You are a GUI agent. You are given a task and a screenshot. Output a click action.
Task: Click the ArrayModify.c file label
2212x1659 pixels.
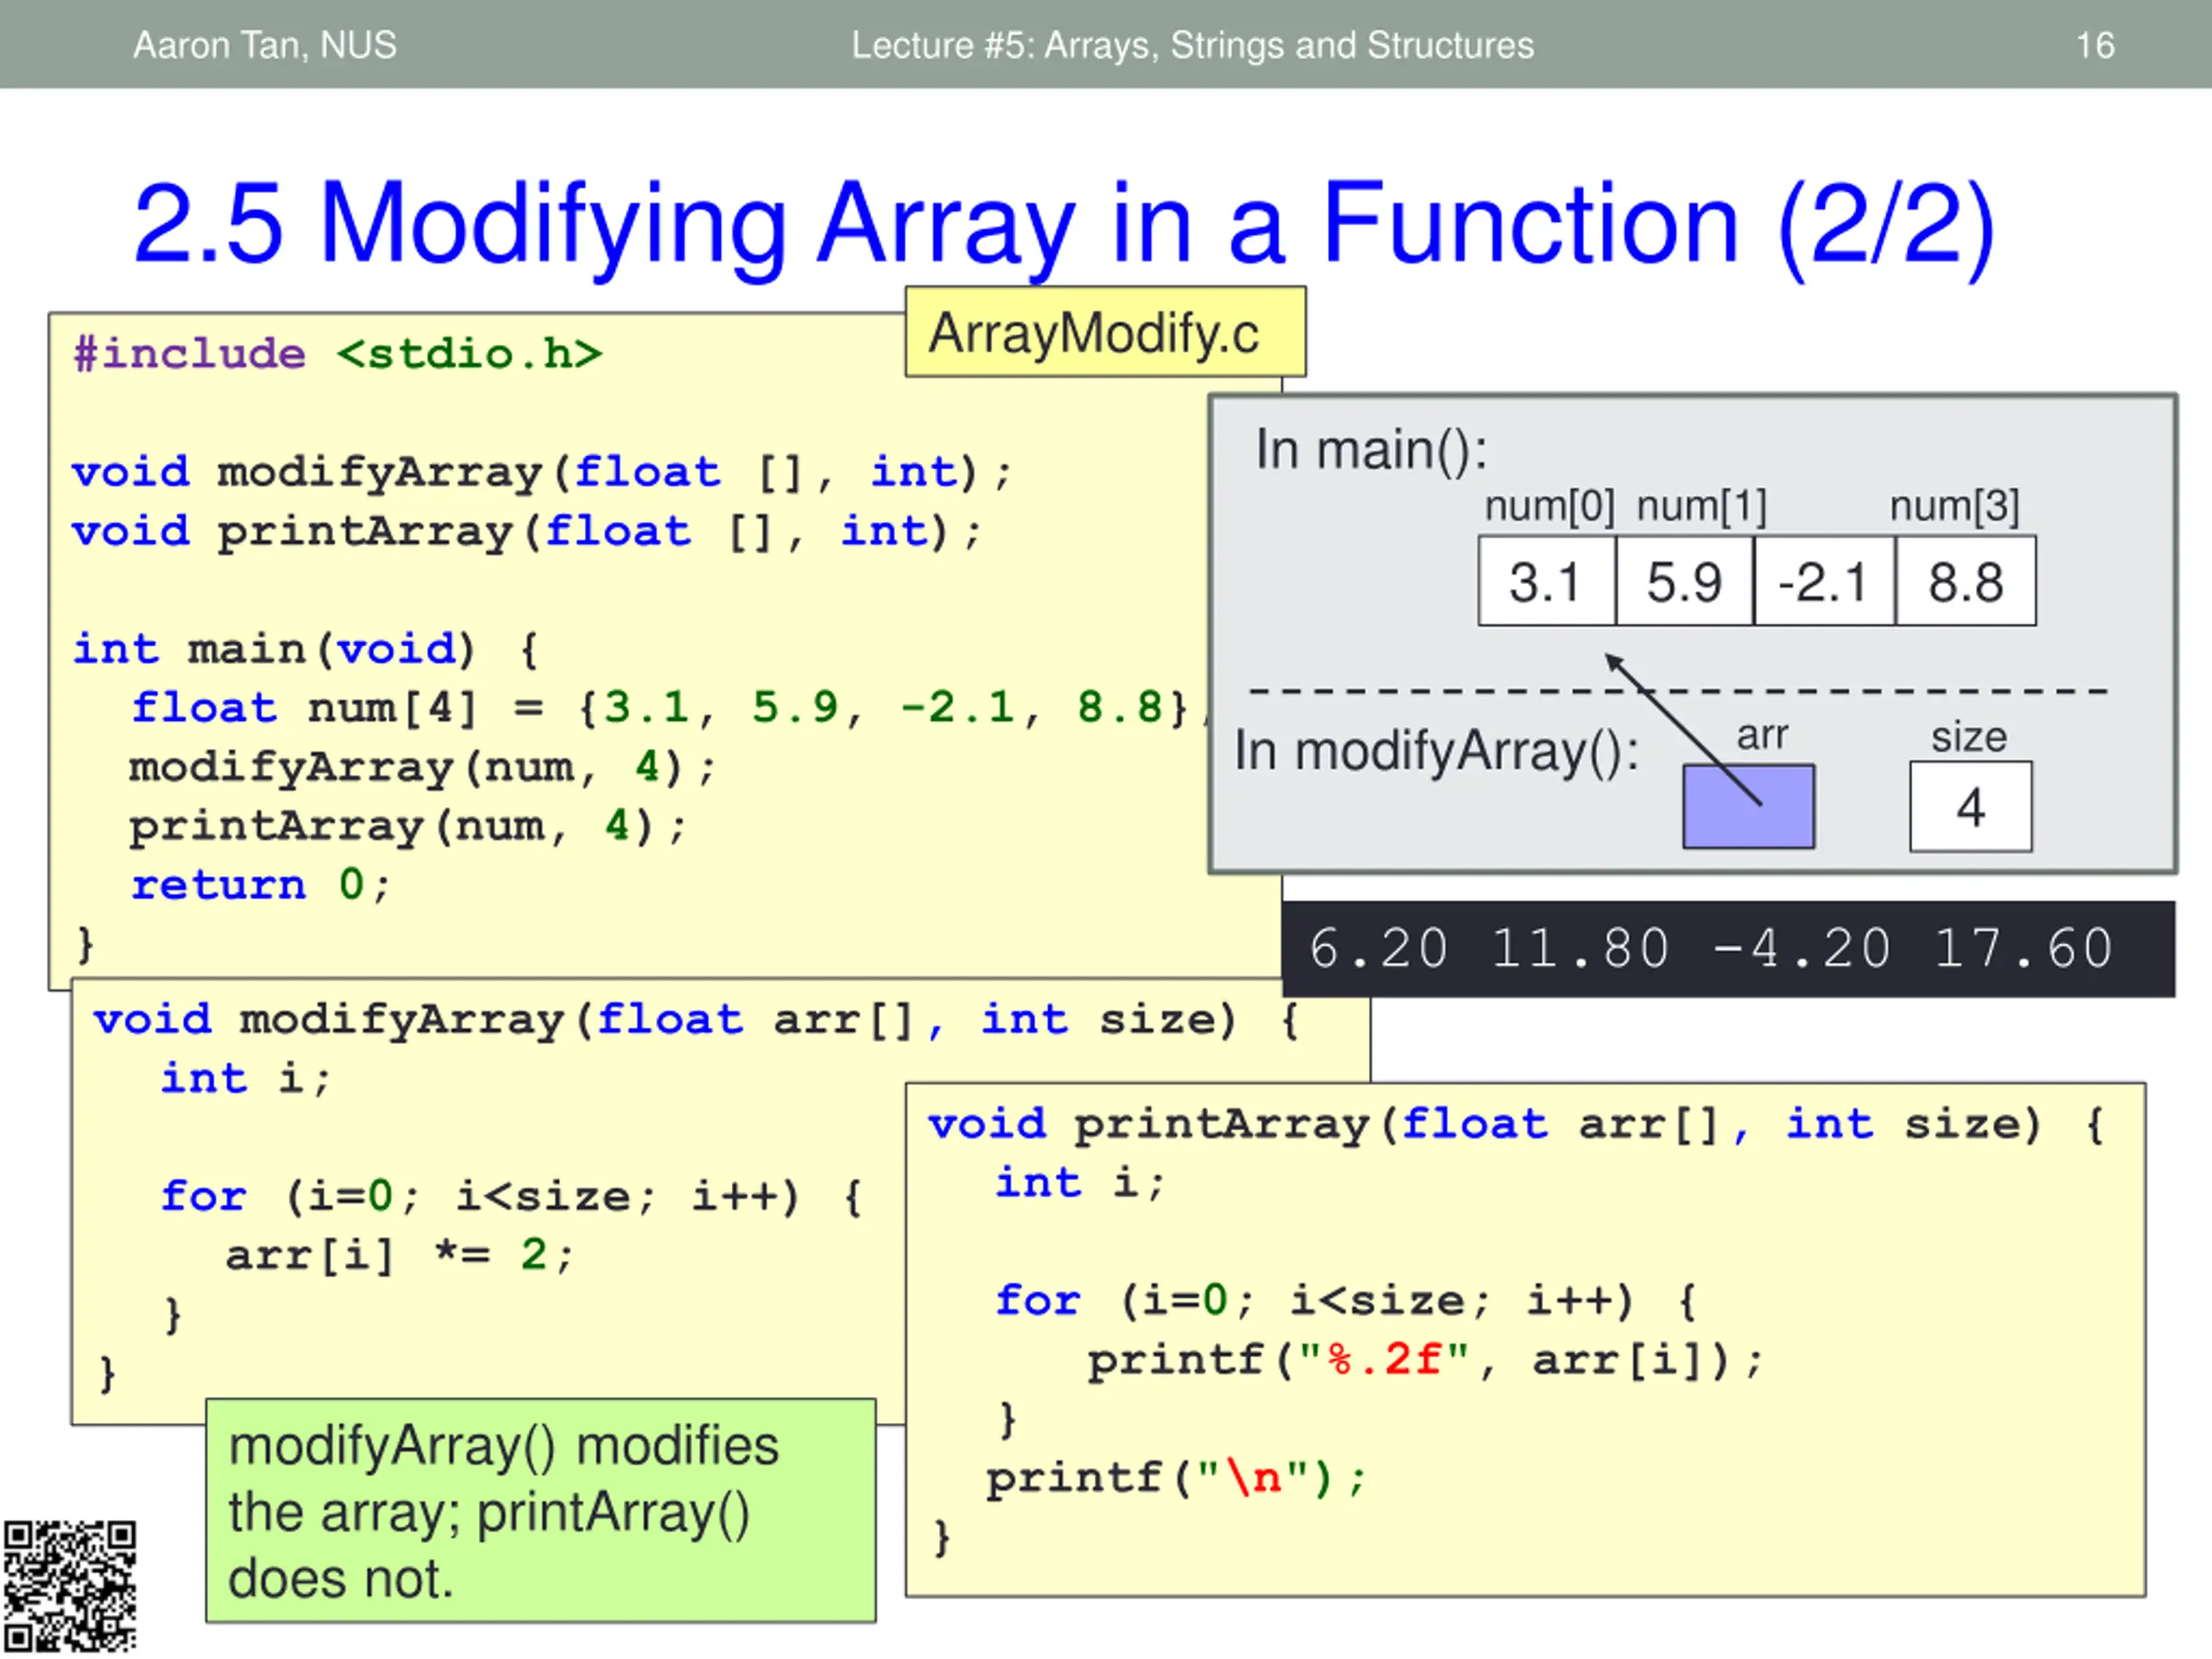1105,332
